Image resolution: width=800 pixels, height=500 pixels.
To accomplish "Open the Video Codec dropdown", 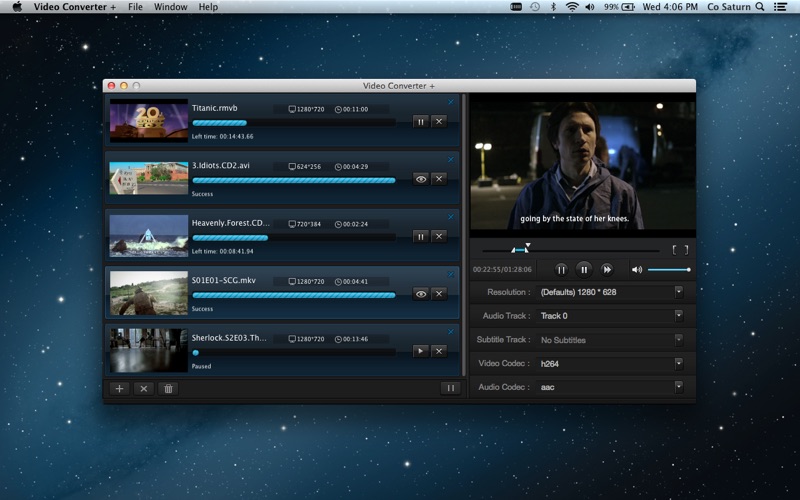I will 609,364.
